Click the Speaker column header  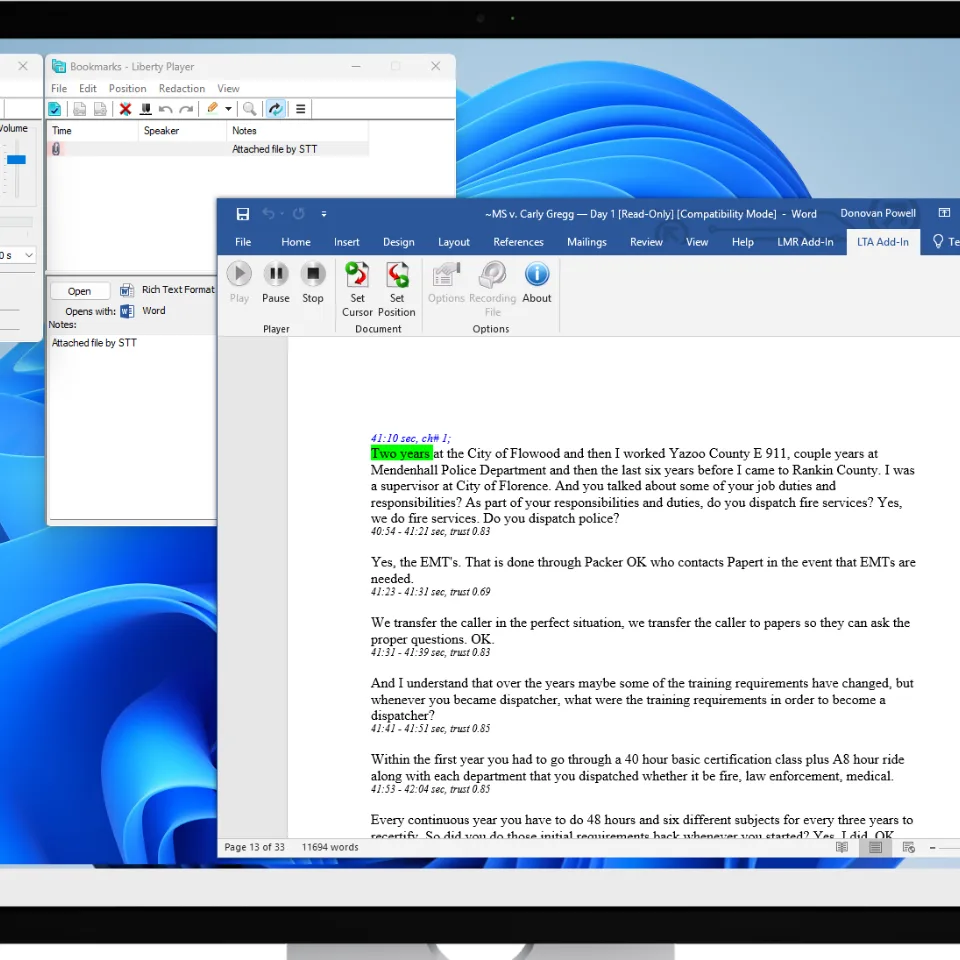[182, 130]
